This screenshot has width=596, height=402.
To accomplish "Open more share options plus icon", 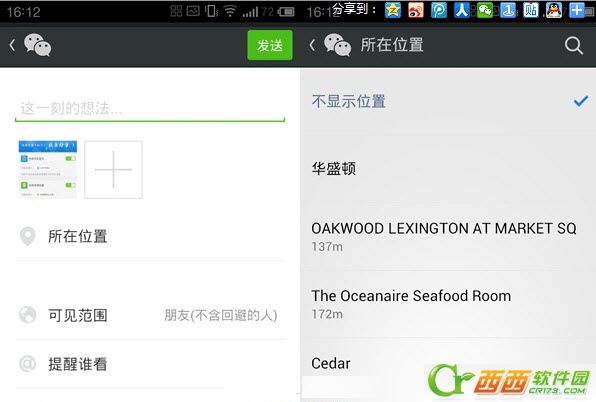I will point(577,10).
